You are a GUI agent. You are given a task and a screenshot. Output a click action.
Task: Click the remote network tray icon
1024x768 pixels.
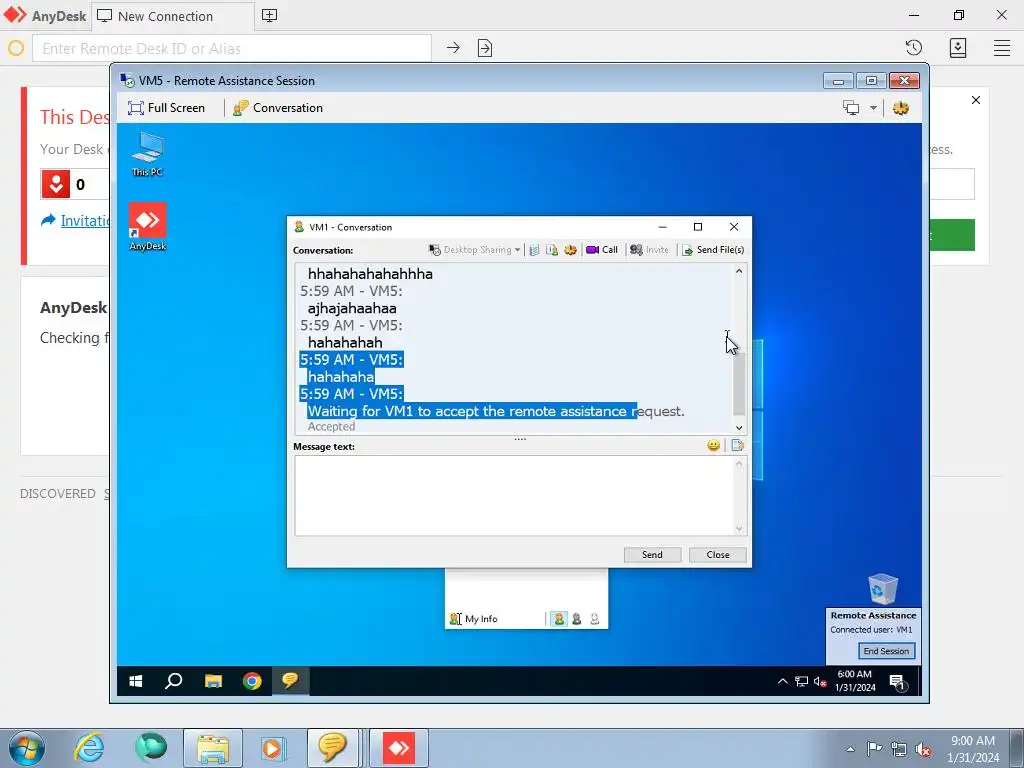[801, 681]
